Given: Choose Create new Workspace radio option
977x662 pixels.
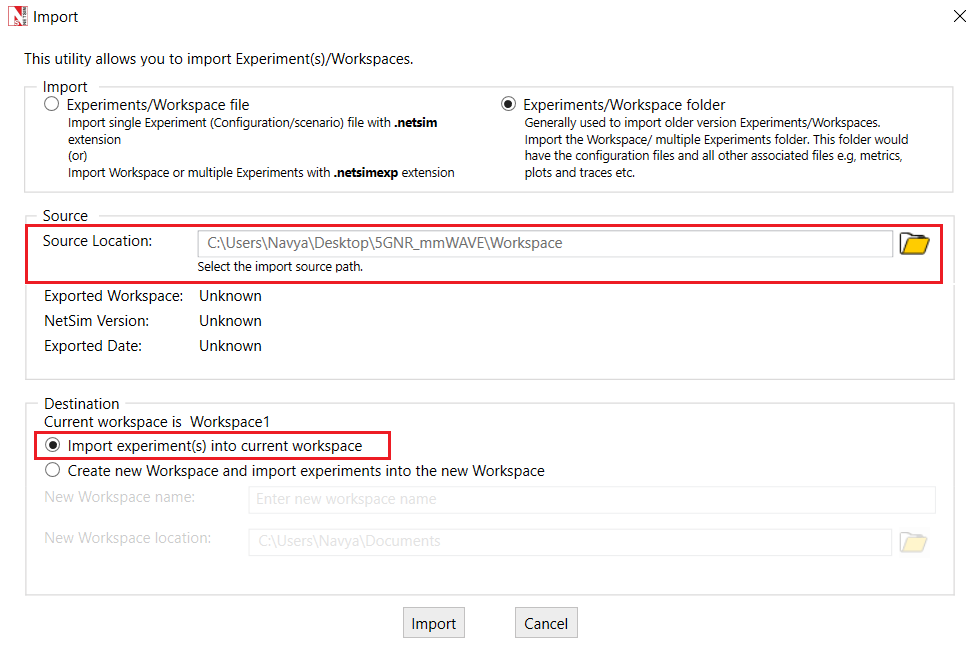Looking at the screenshot, I should click(x=53, y=470).
